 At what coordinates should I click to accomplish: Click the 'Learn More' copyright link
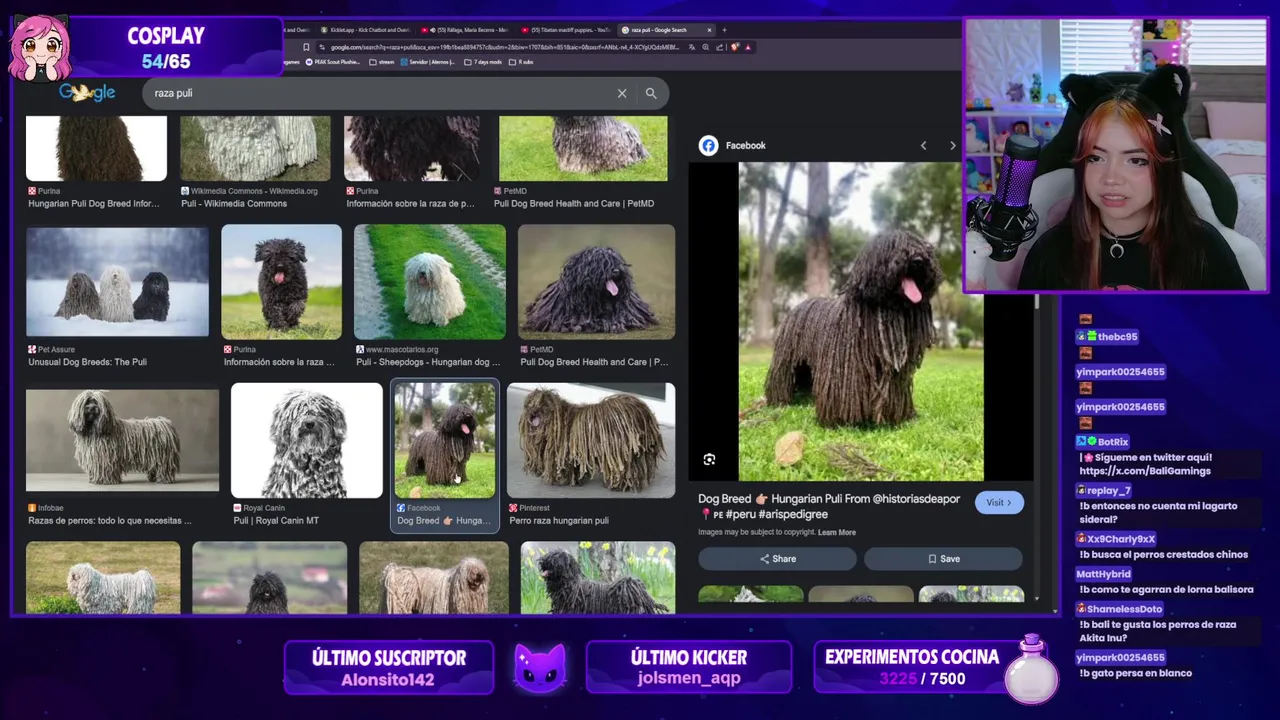click(837, 532)
